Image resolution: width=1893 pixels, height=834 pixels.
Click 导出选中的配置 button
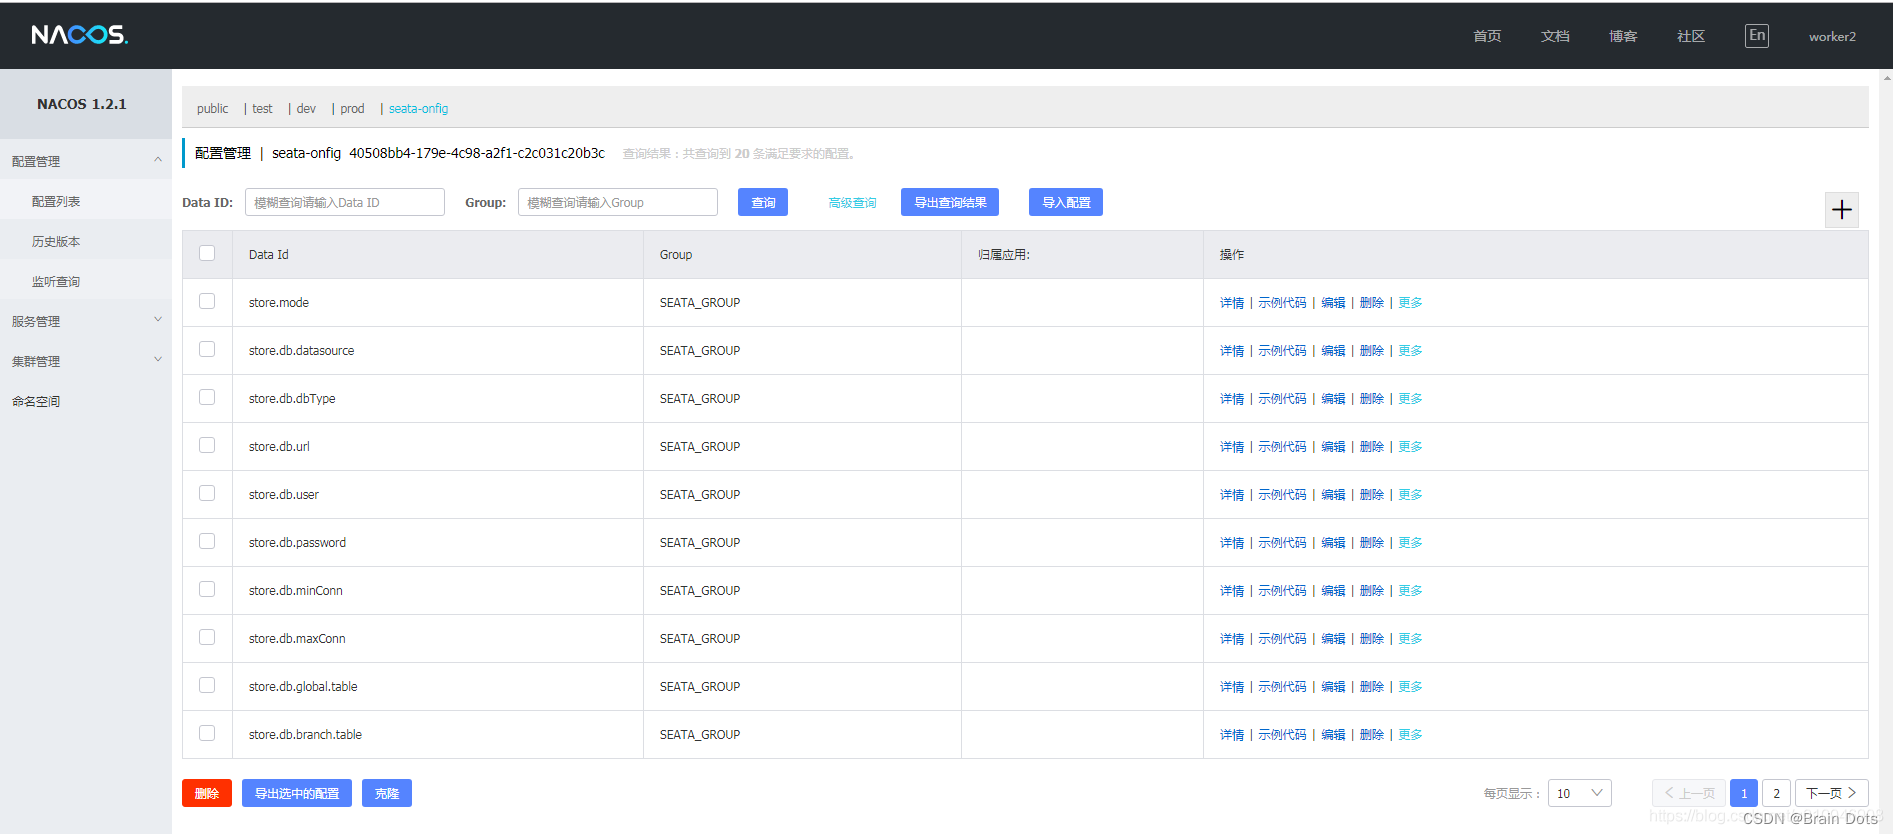(x=297, y=793)
